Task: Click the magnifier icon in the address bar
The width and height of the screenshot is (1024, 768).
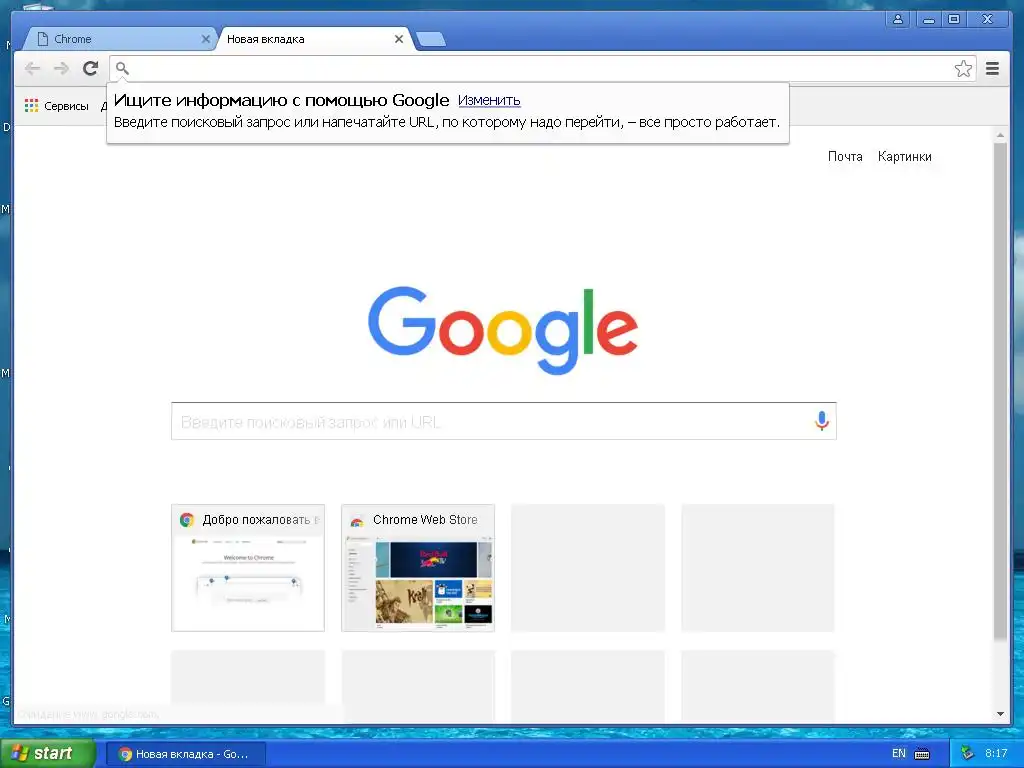Action: click(x=122, y=68)
